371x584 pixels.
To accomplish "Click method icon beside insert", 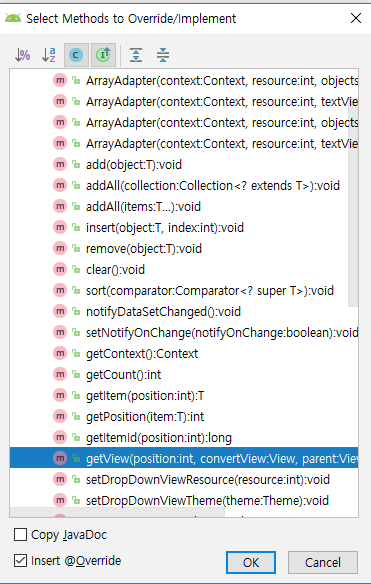I will pos(60,227).
